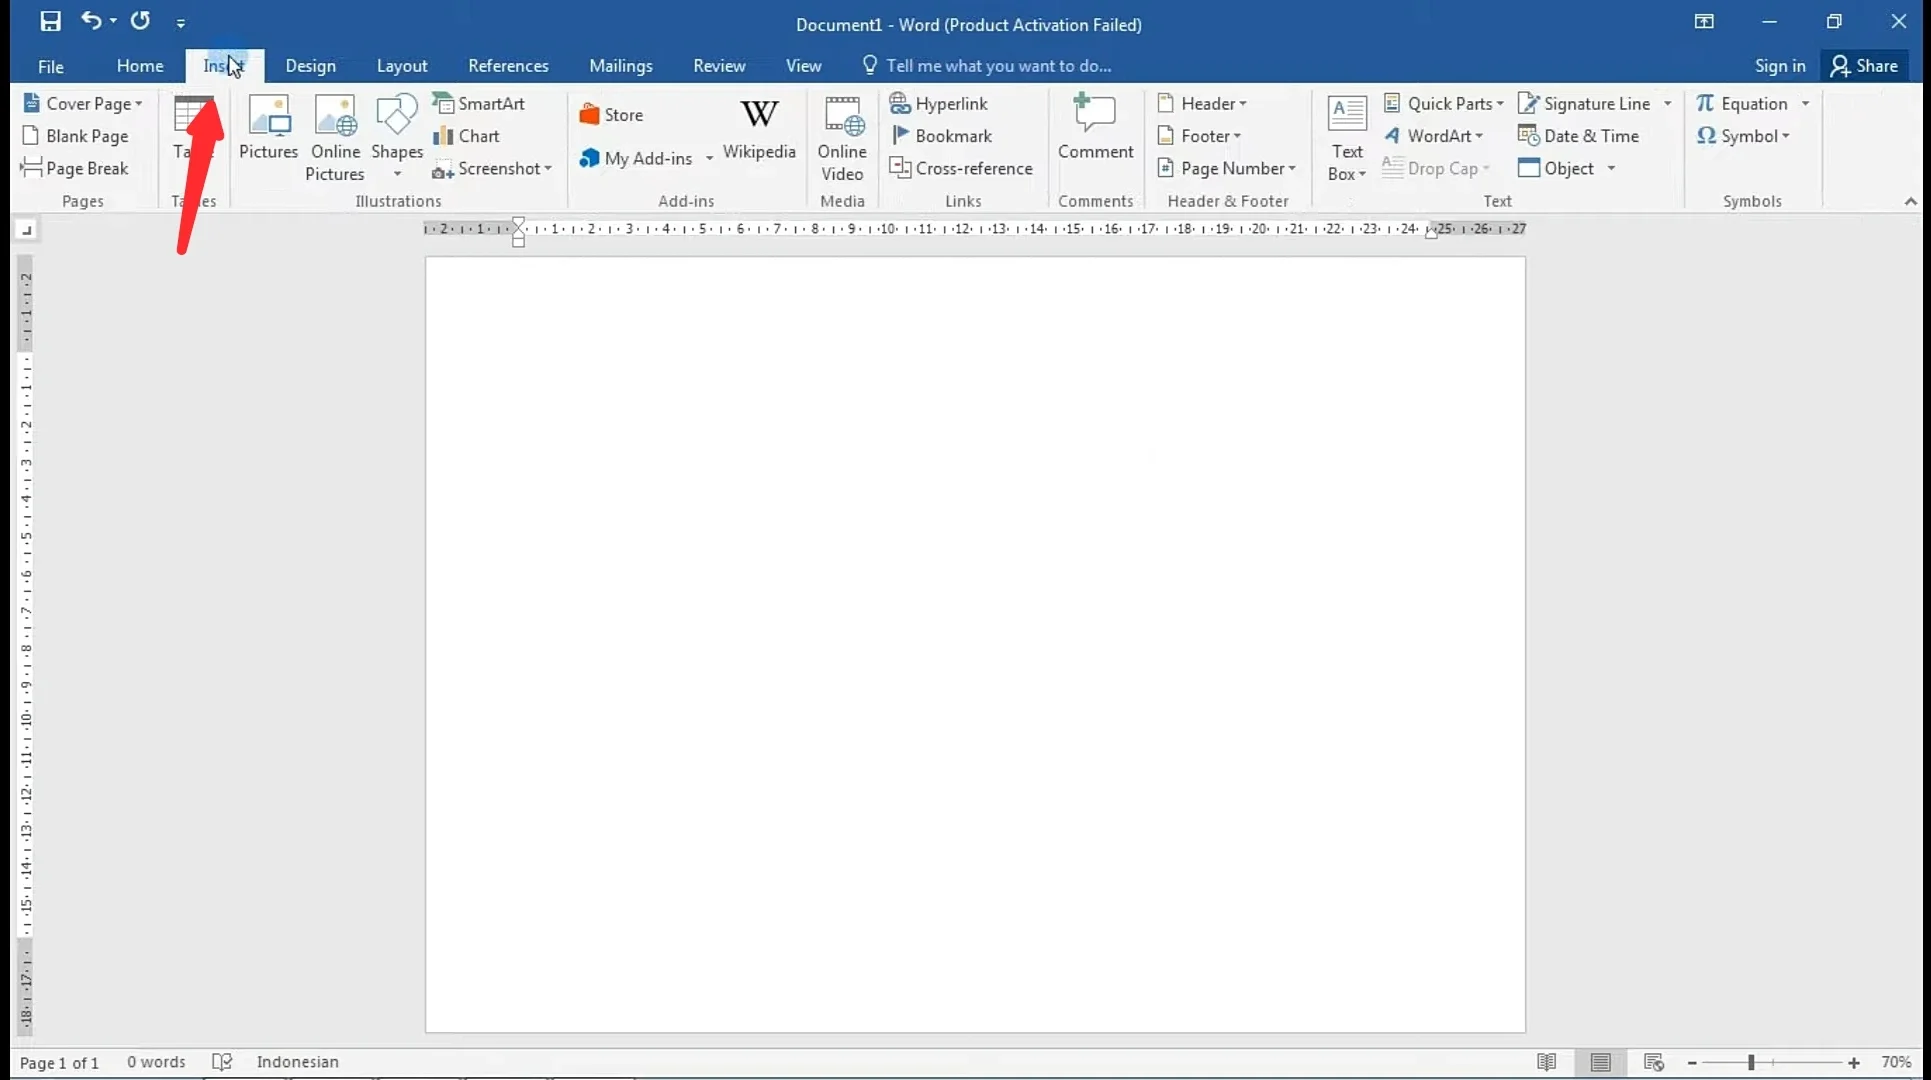Click the Share button
This screenshot has width=1931, height=1080.
pyautogui.click(x=1864, y=66)
